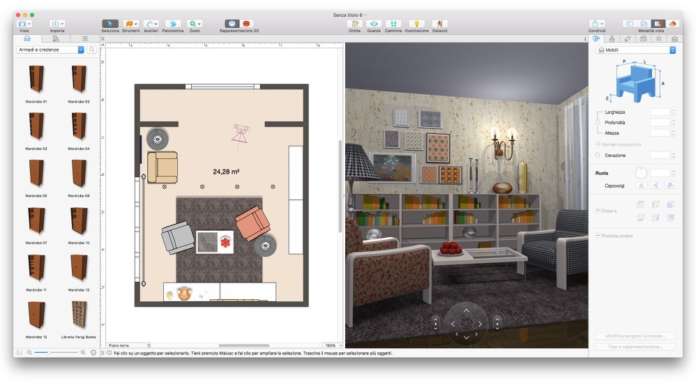This screenshot has width=696, height=385.
Task: Open the Zoom toolbar dropdown
Action: (194, 24)
